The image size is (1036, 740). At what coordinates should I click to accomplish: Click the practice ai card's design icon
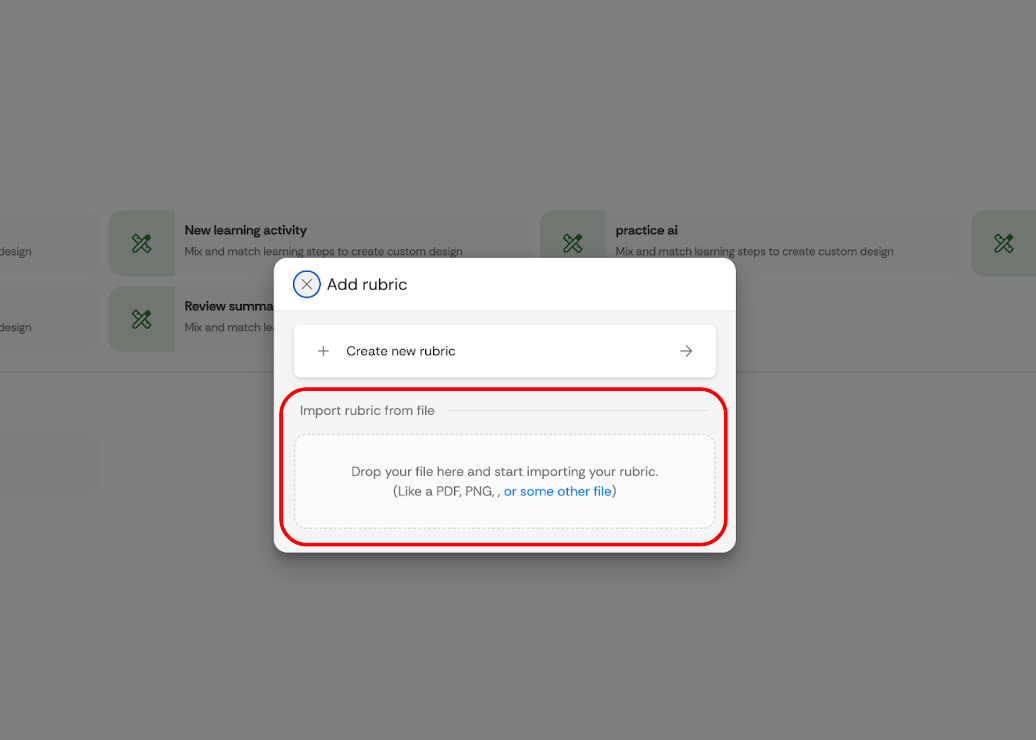pyautogui.click(x=573, y=243)
